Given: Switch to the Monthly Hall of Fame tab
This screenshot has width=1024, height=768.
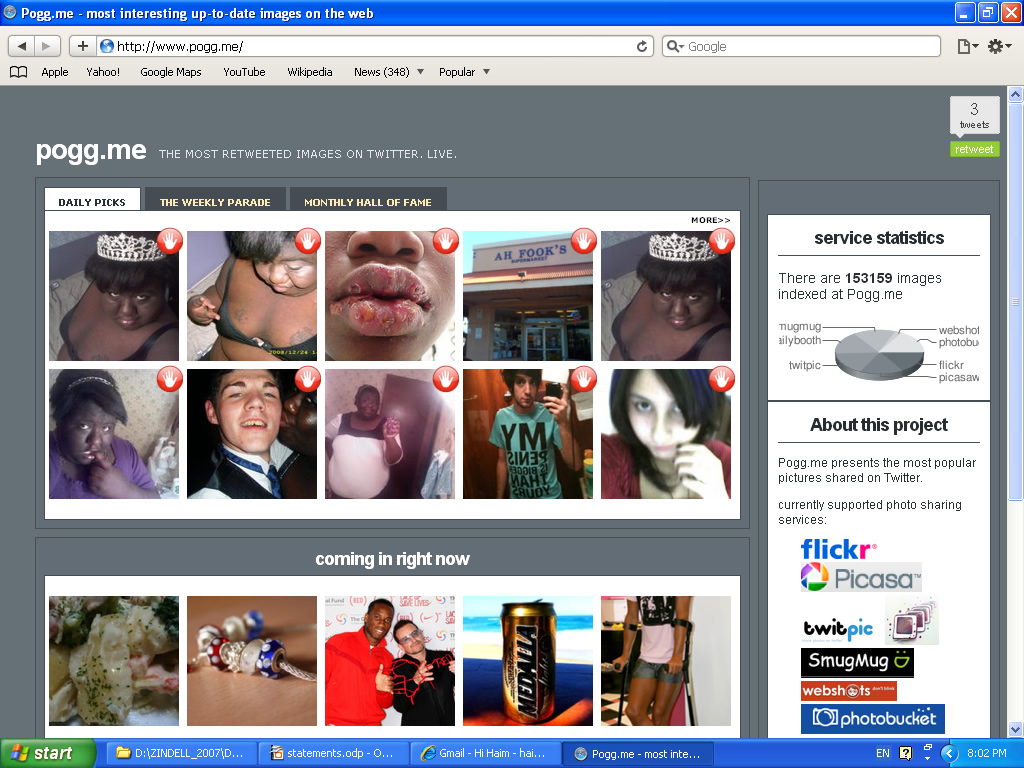Looking at the screenshot, I should [x=368, y=200].
